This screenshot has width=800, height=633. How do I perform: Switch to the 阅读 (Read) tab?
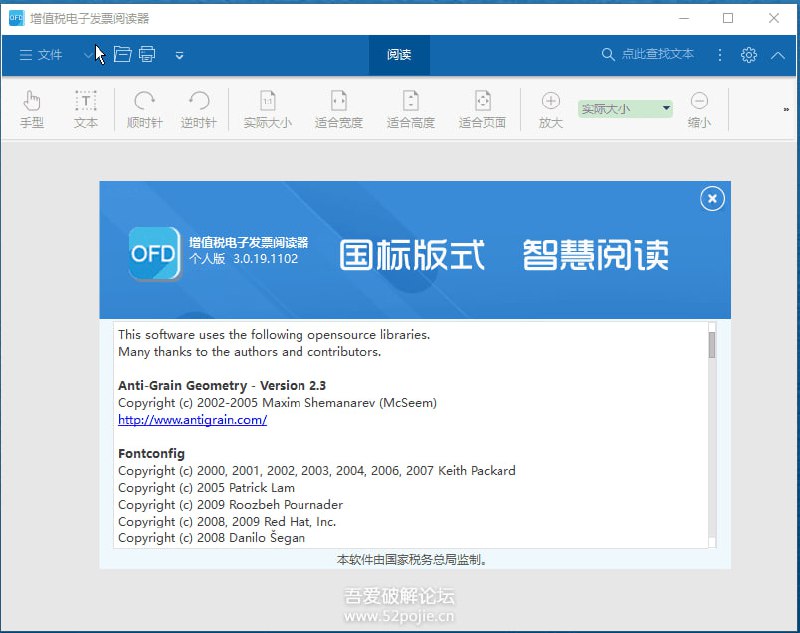tap(399, 56)
